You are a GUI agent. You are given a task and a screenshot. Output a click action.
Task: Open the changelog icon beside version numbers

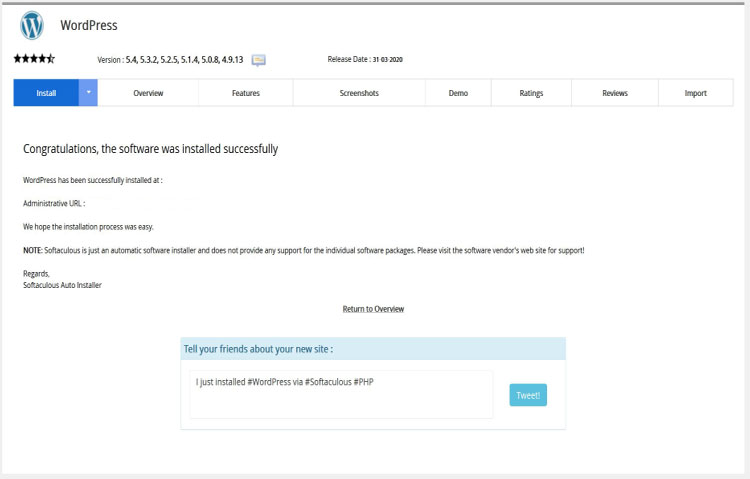[x=259, y=60]
